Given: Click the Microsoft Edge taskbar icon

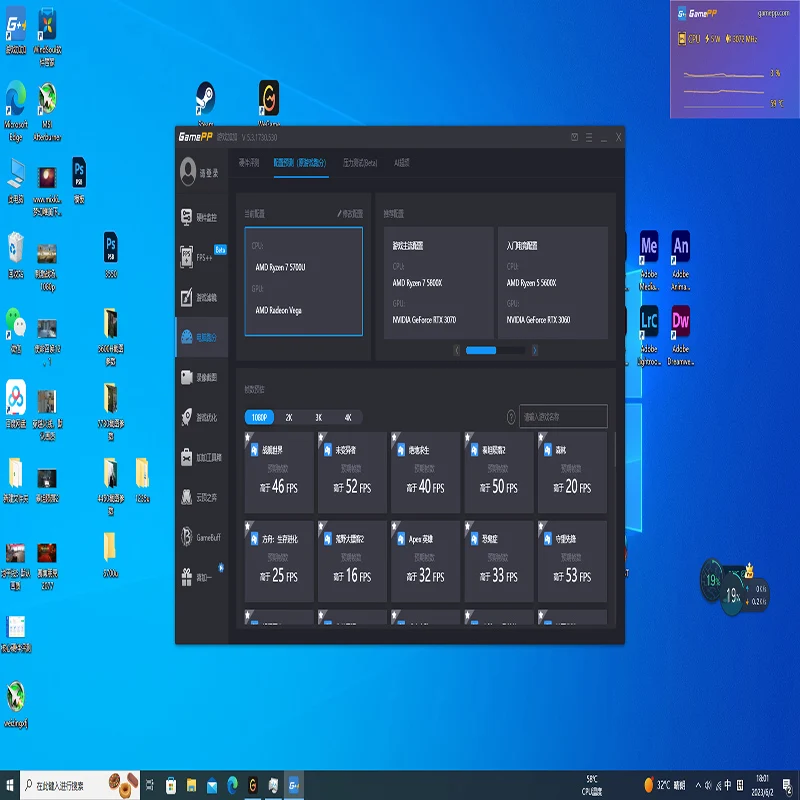Looking at the screenshot, I should tap(232, 785).
